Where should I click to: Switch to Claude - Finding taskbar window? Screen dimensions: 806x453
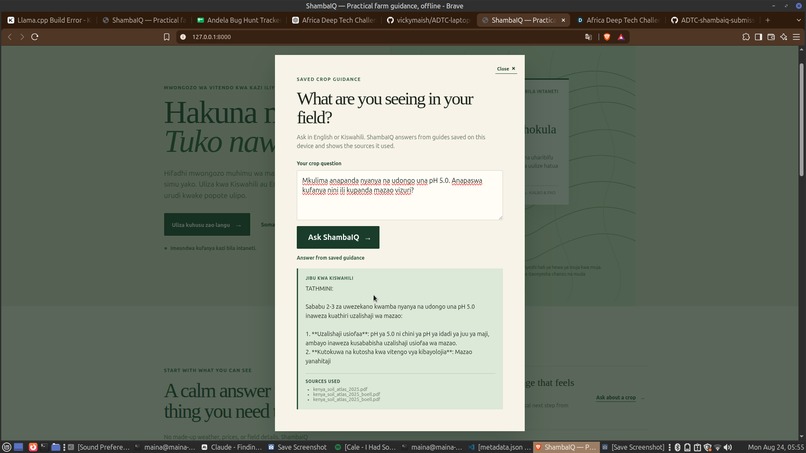pos(232,447)
